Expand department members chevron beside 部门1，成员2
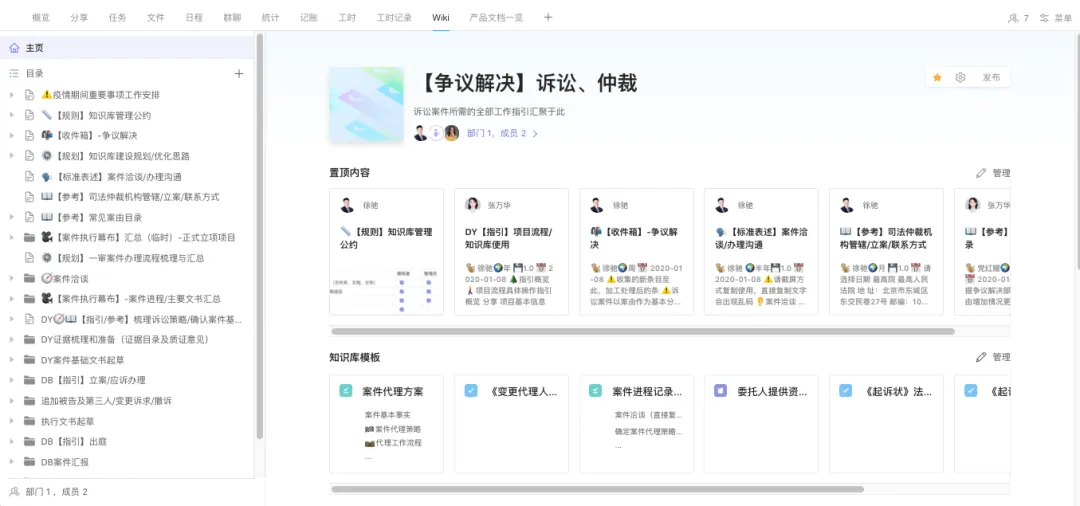This screenshot has height=506, width=1080. point(535,134)
